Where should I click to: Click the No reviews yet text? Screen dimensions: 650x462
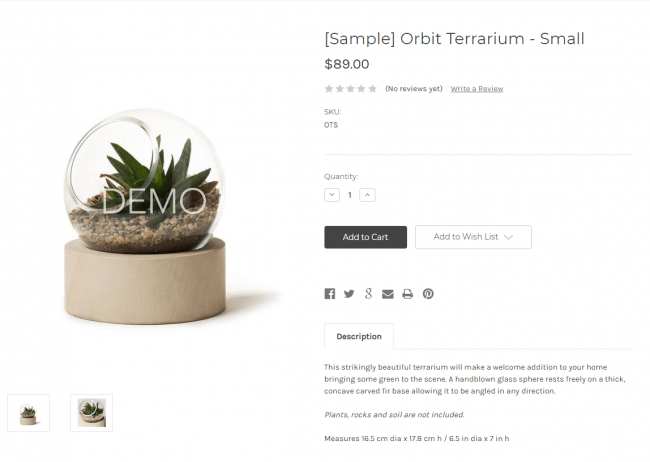coord(414,89)
